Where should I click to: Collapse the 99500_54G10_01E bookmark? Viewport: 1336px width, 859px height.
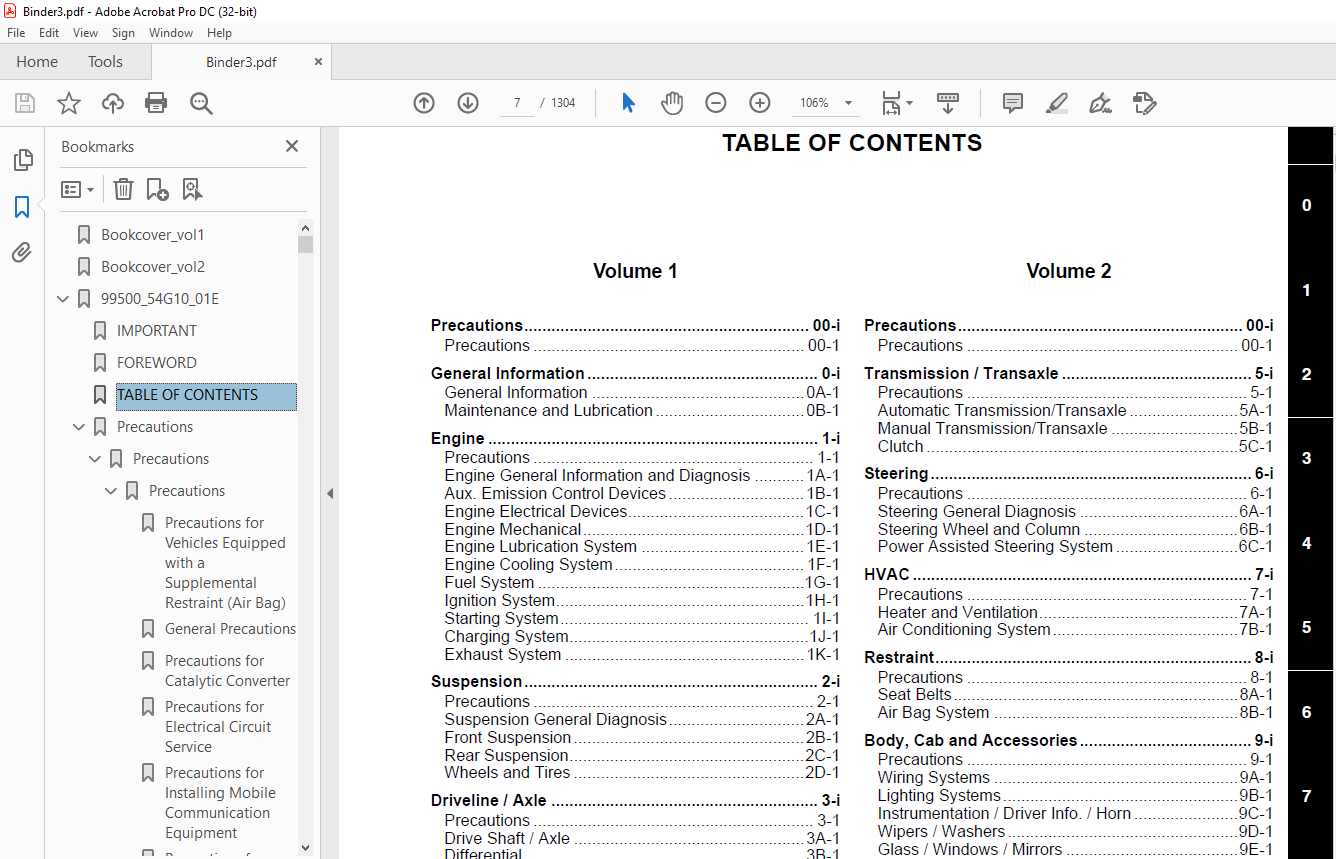pyautogui.click(x=63, y=299)
